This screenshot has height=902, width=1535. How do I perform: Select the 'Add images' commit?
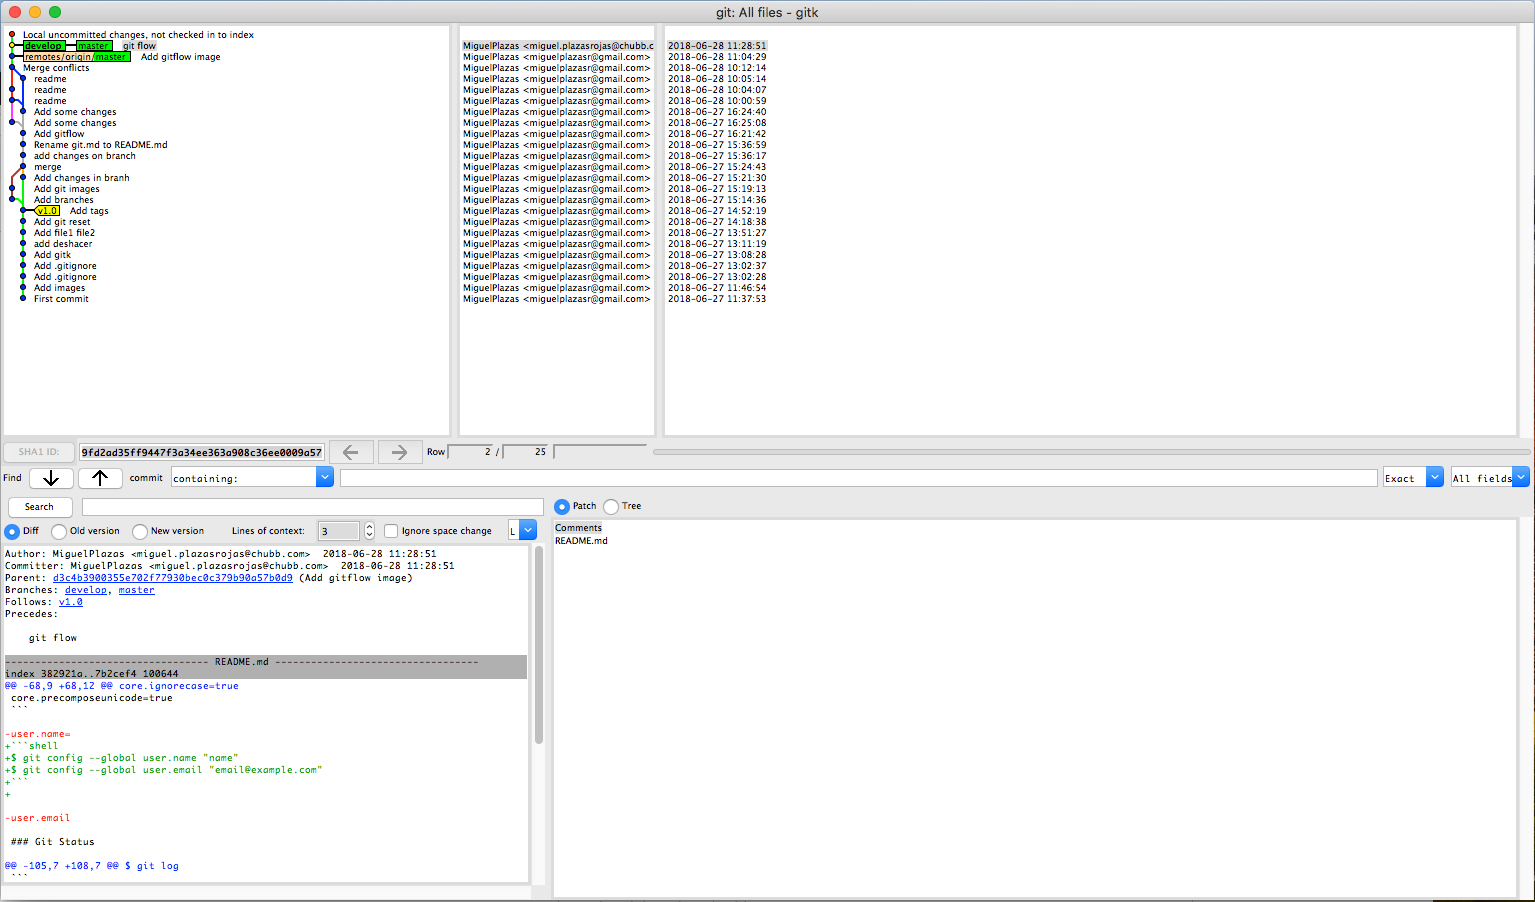(59, 288)
